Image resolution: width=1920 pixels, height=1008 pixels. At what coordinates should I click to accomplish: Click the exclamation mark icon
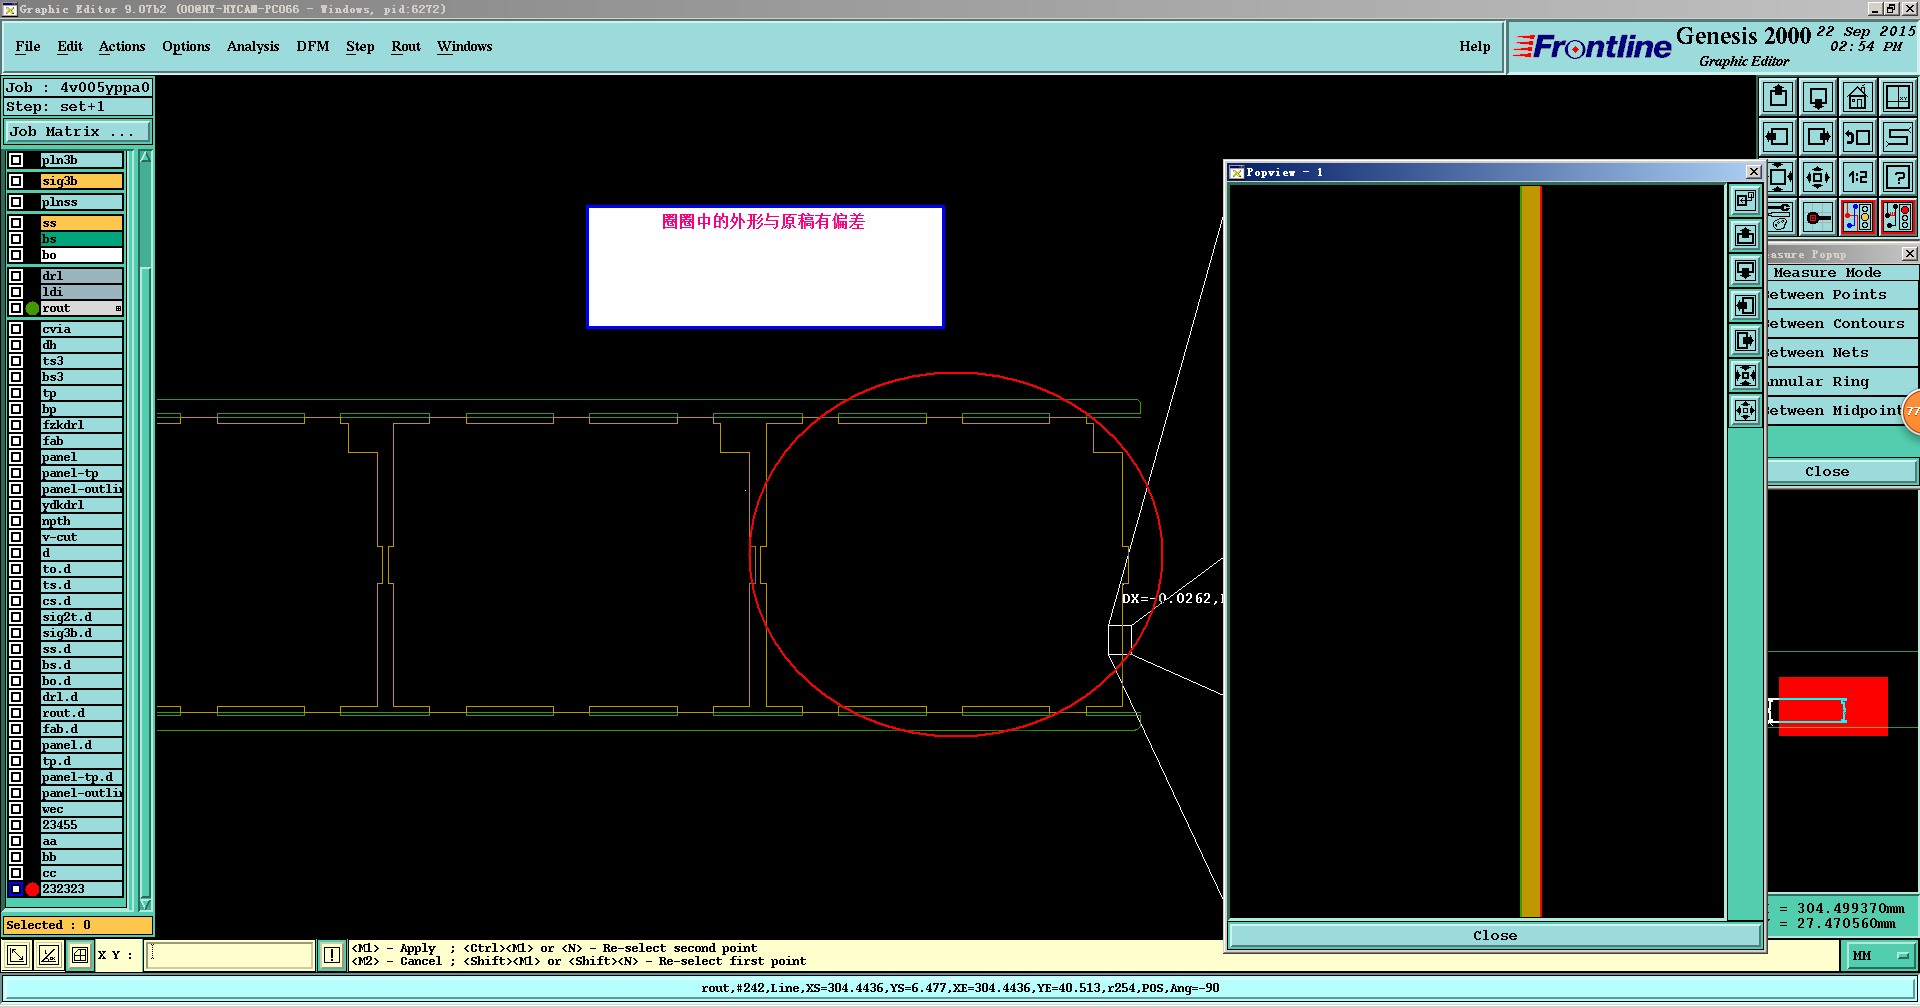point(332,955)
